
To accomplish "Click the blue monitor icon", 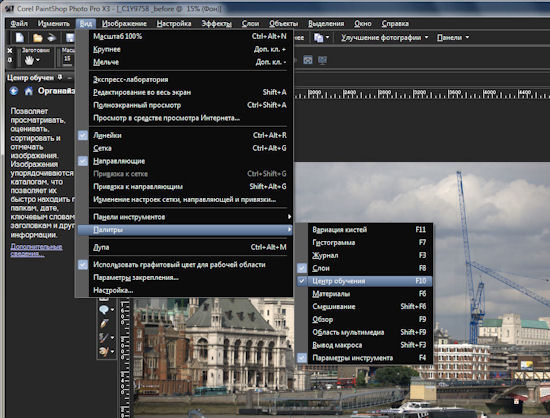I will click(322, 60).
